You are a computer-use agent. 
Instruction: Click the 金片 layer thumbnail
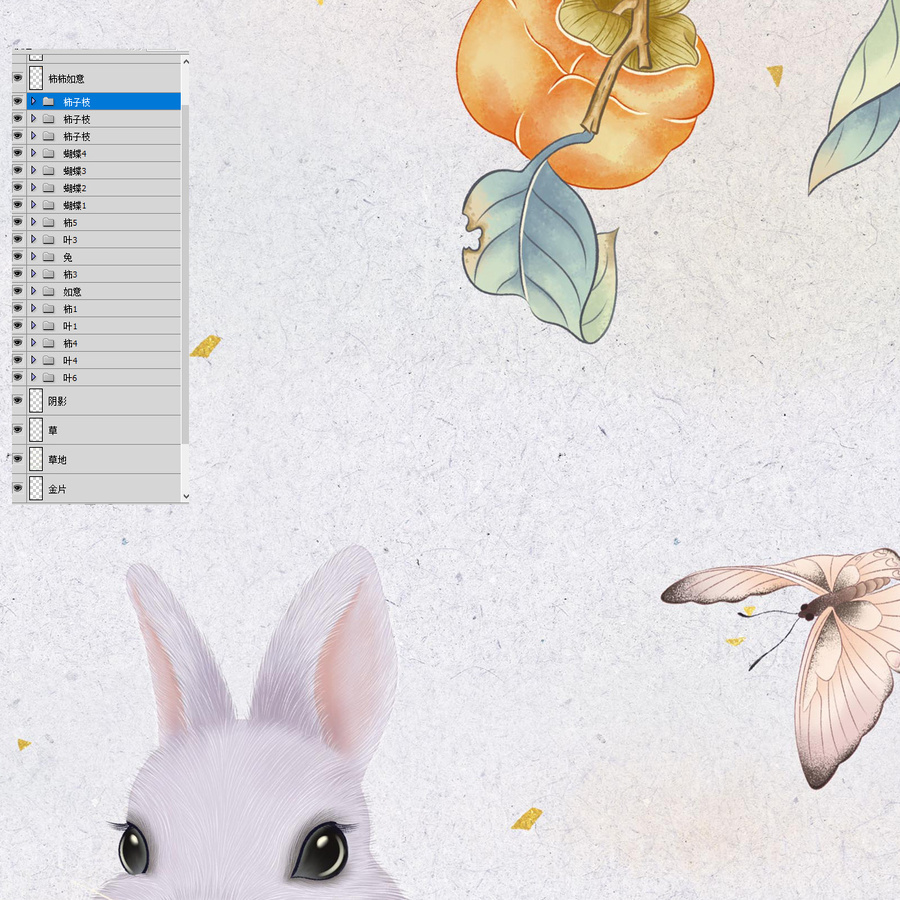coord(36,488)
